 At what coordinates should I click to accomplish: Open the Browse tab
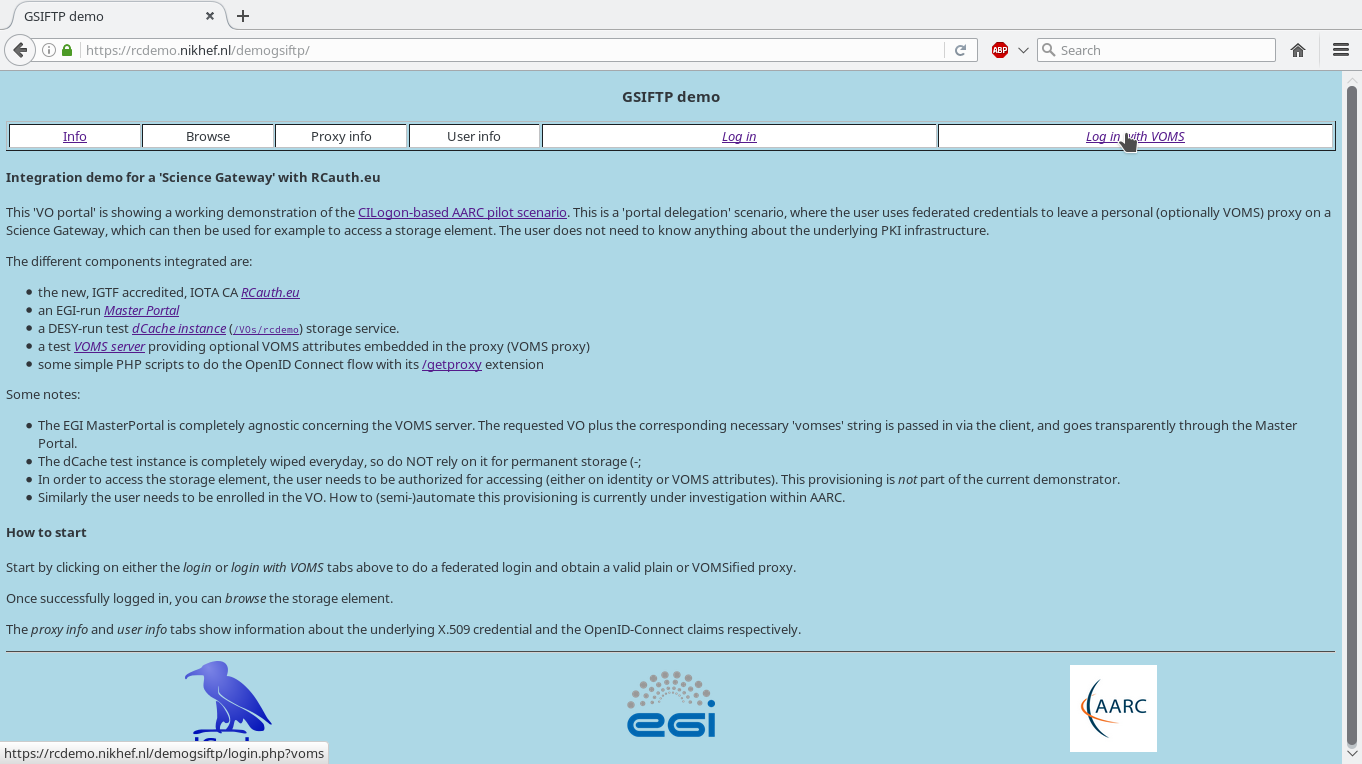click(x=208, y=136)
